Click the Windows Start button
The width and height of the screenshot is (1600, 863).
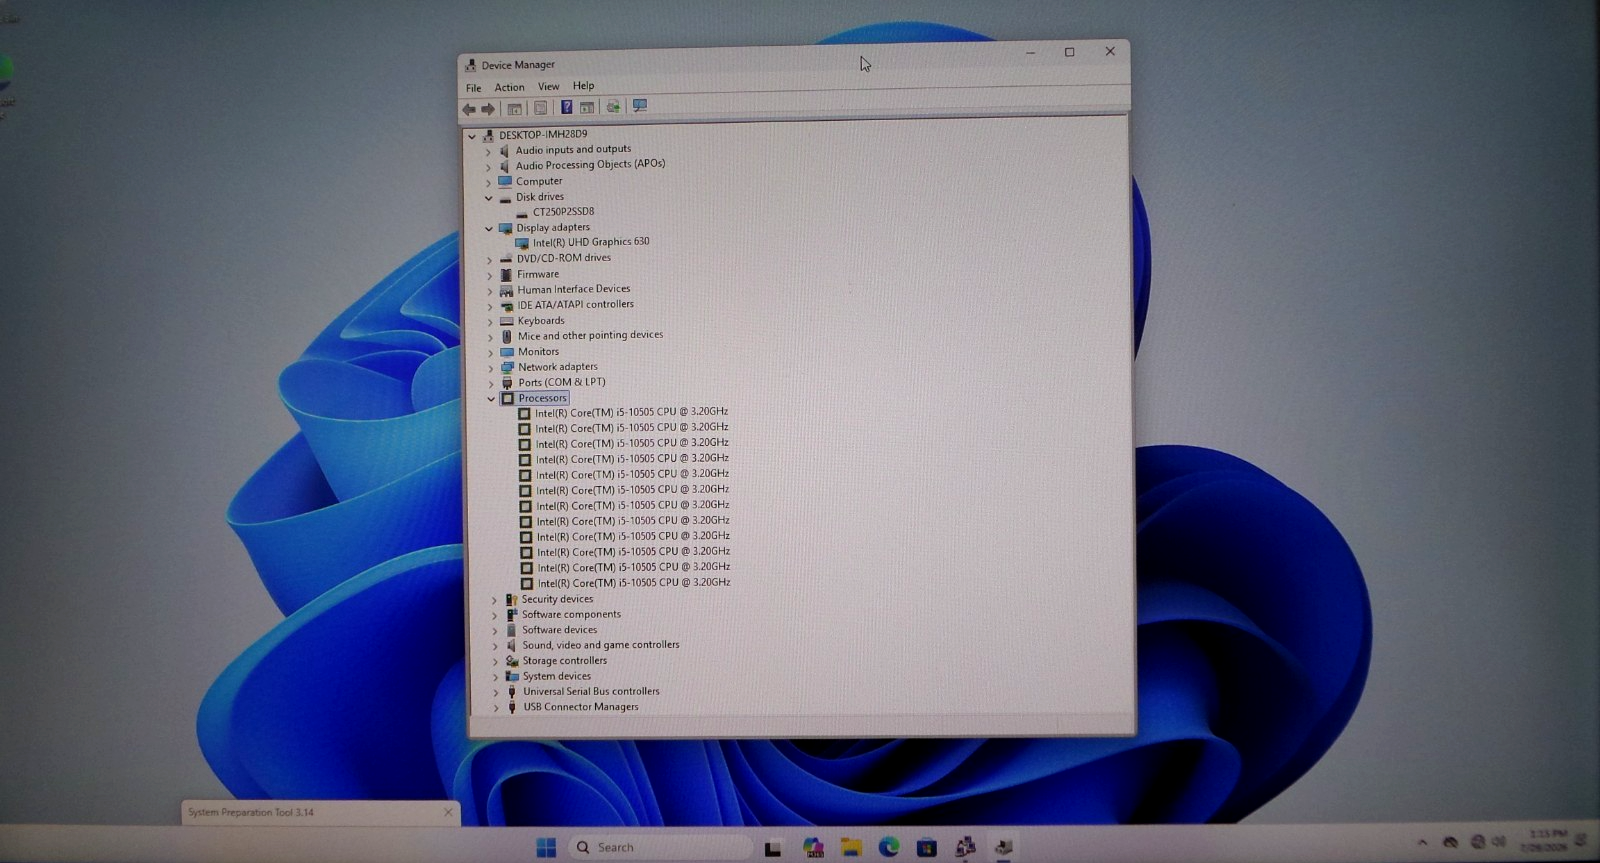tap(546, 847)
